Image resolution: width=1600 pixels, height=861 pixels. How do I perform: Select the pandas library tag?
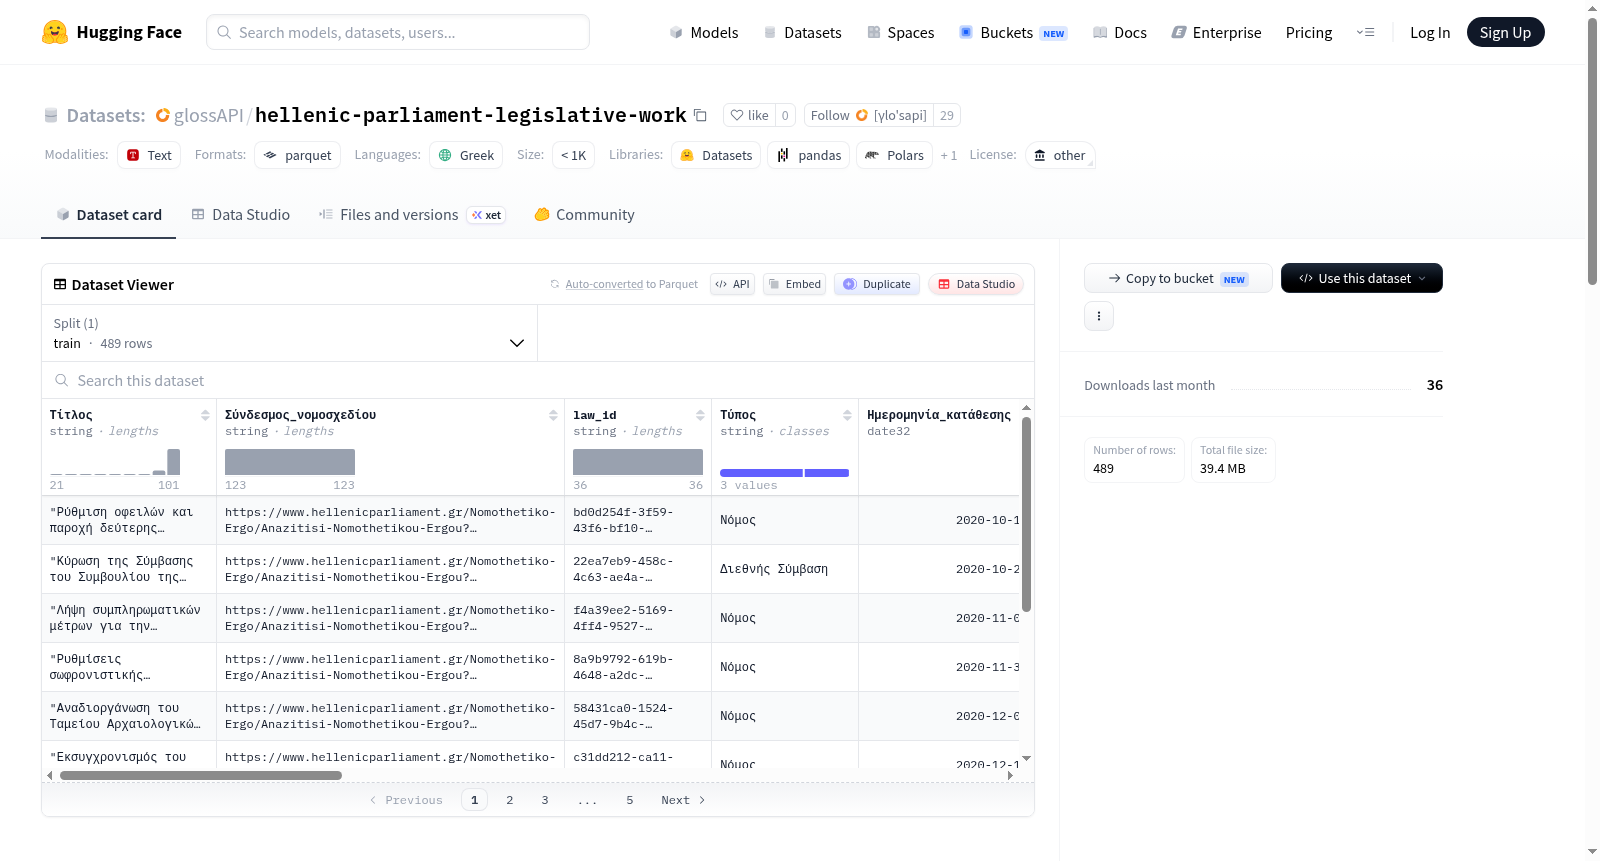point(809,155)
